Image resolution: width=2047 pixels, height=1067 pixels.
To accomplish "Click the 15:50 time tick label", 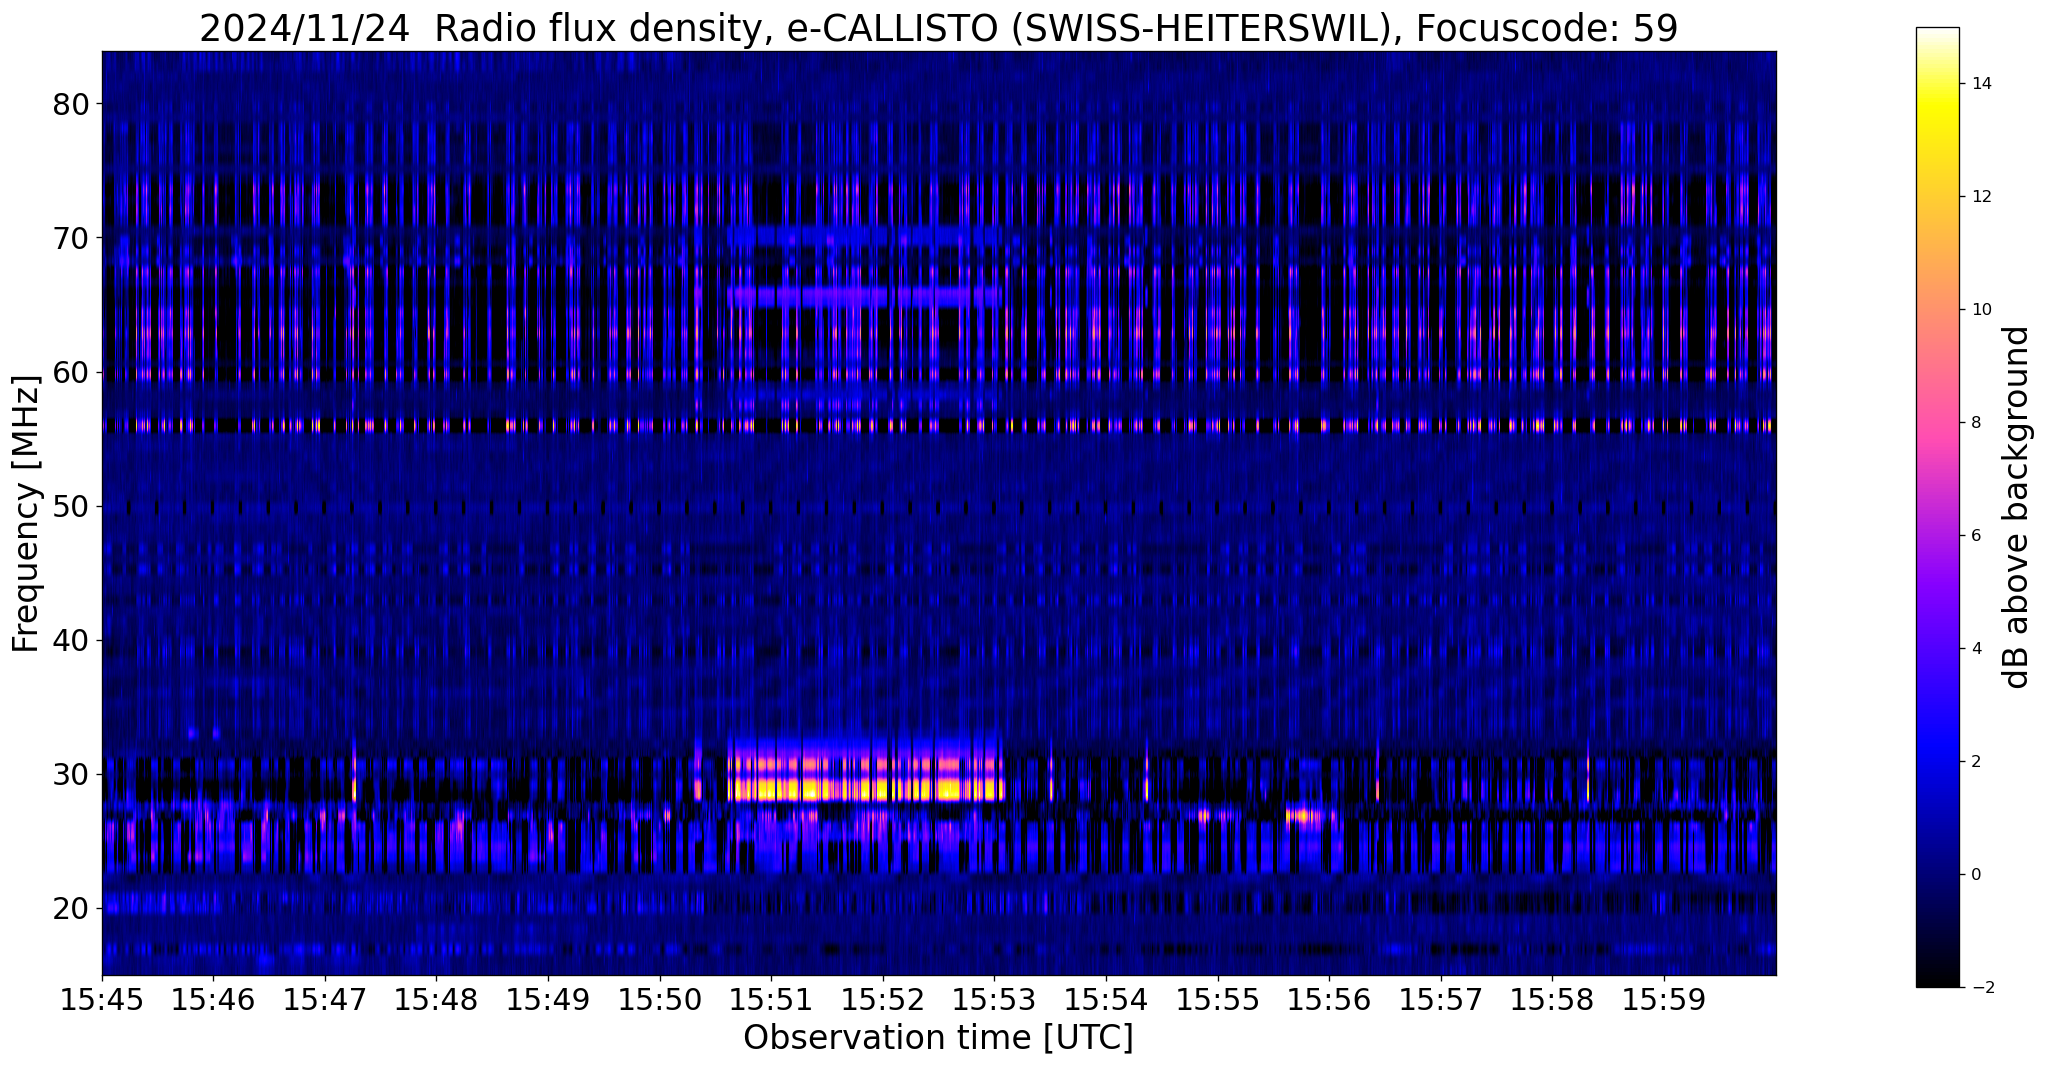I will (660, 999).
